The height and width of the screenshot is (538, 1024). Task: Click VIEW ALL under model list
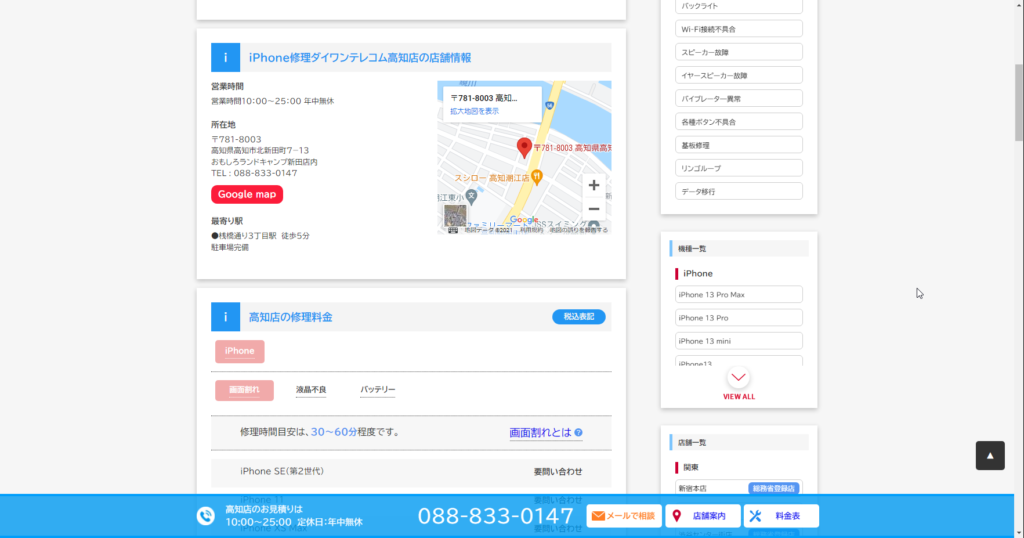[x=739, y=396]
